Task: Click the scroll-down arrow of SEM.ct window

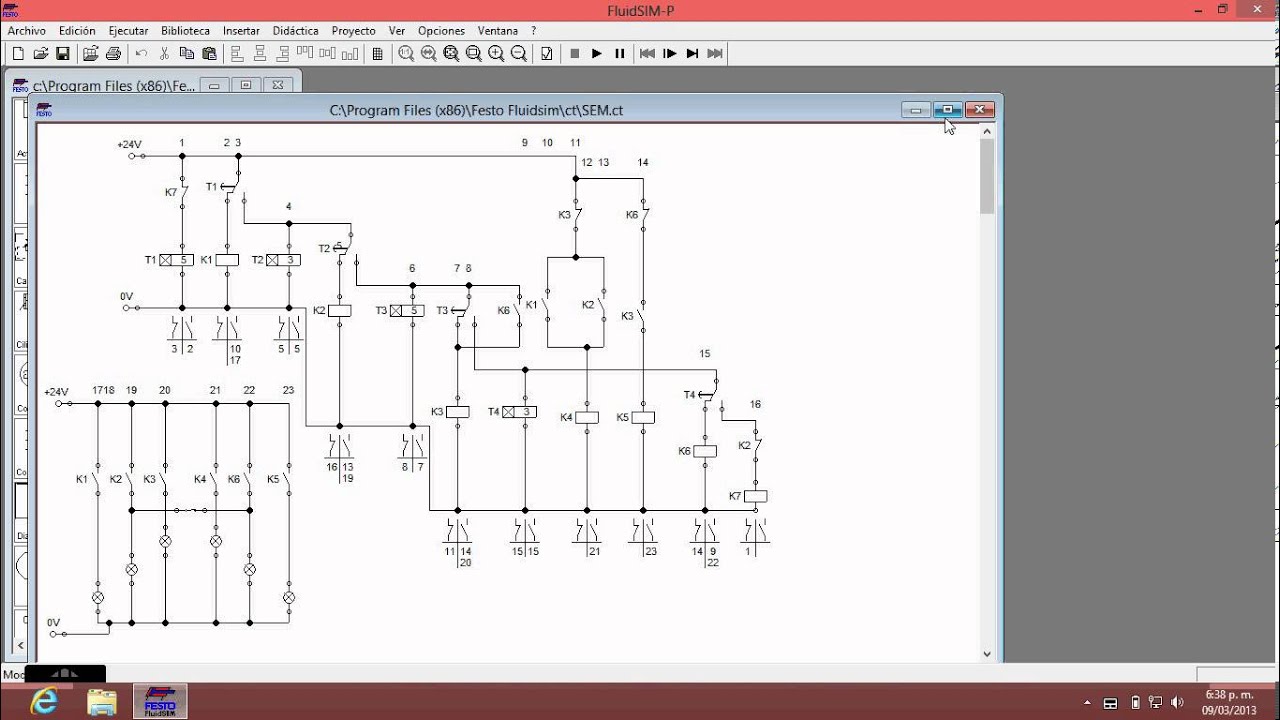Action: point(987,654)
